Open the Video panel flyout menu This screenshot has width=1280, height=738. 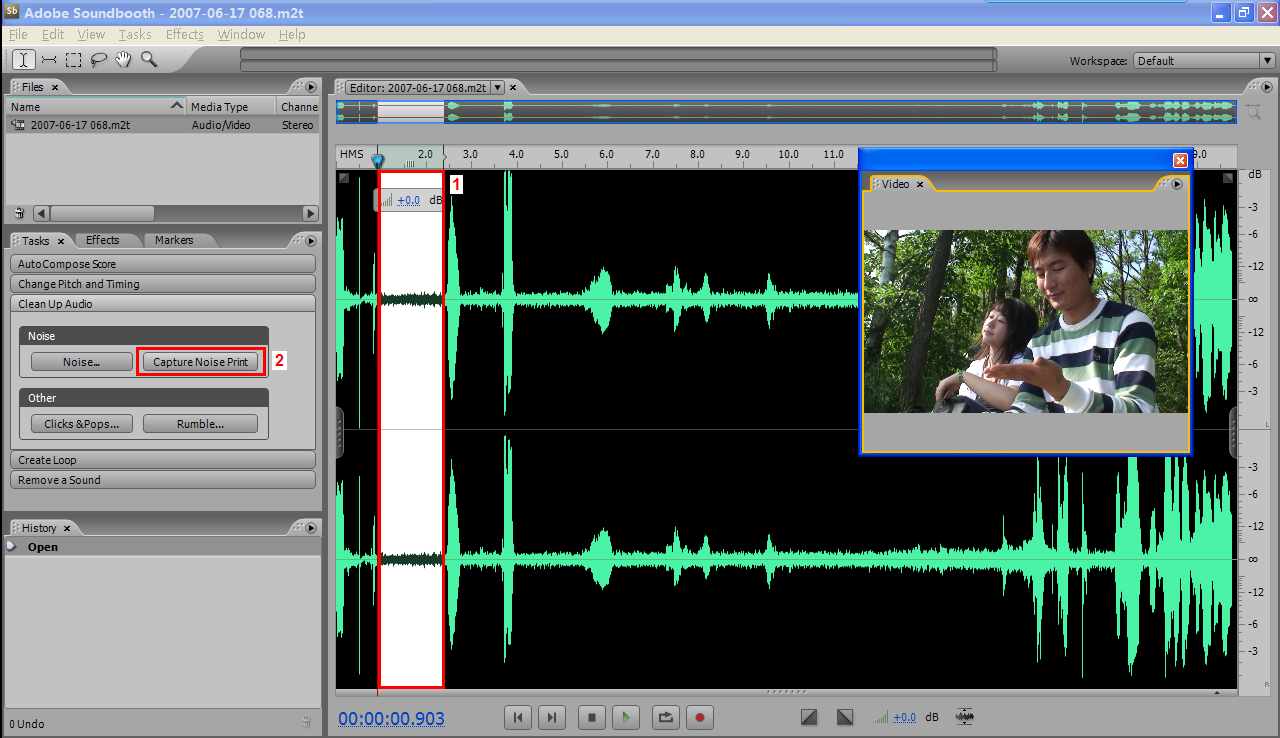pos(1177,184)
